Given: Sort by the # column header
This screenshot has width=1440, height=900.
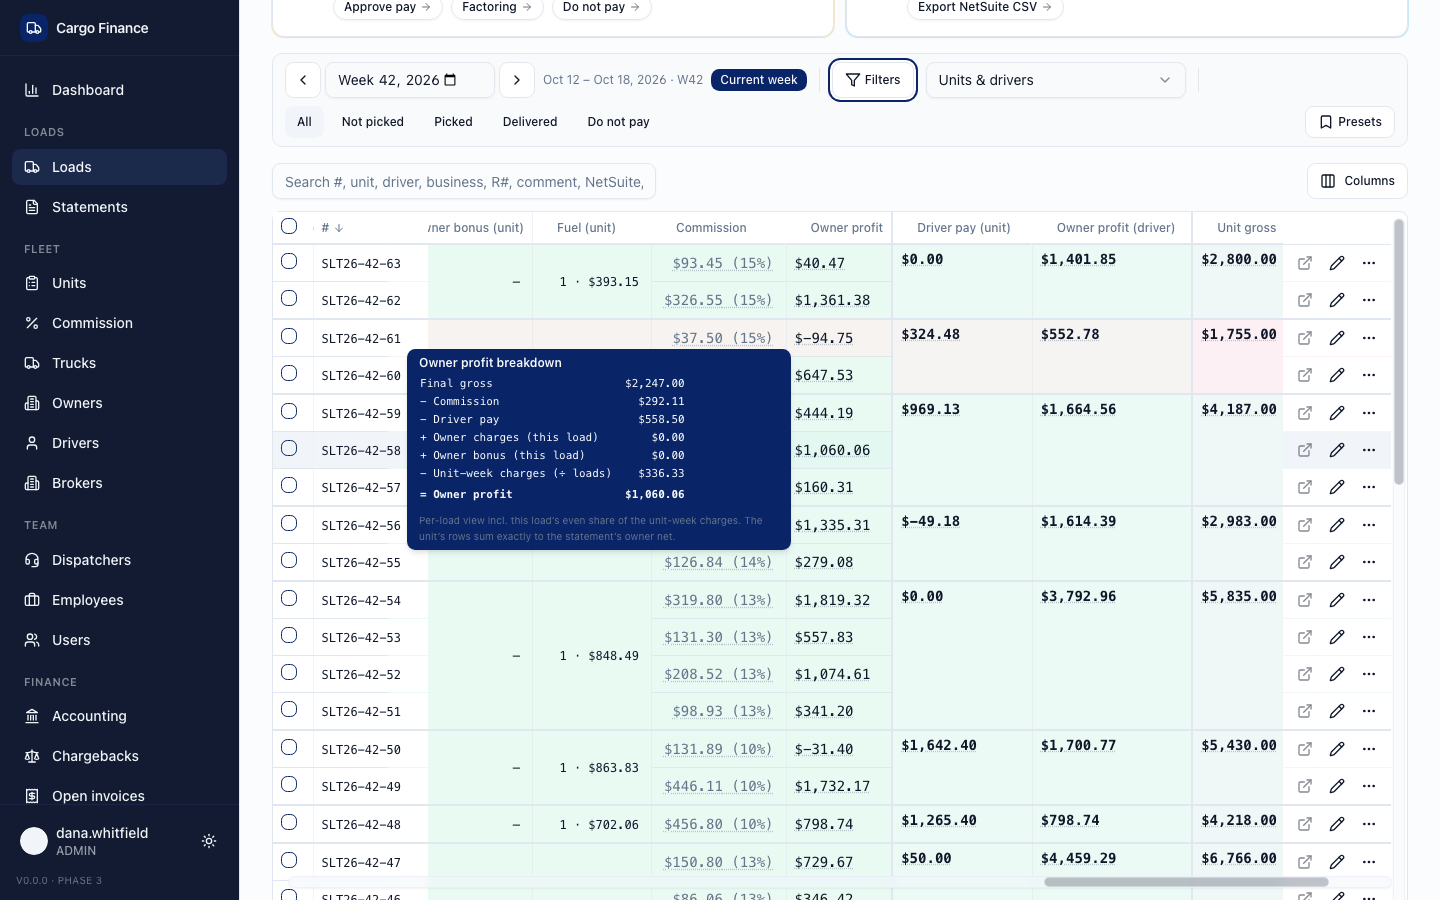Looking at the screenshot, I should point(332,228).
